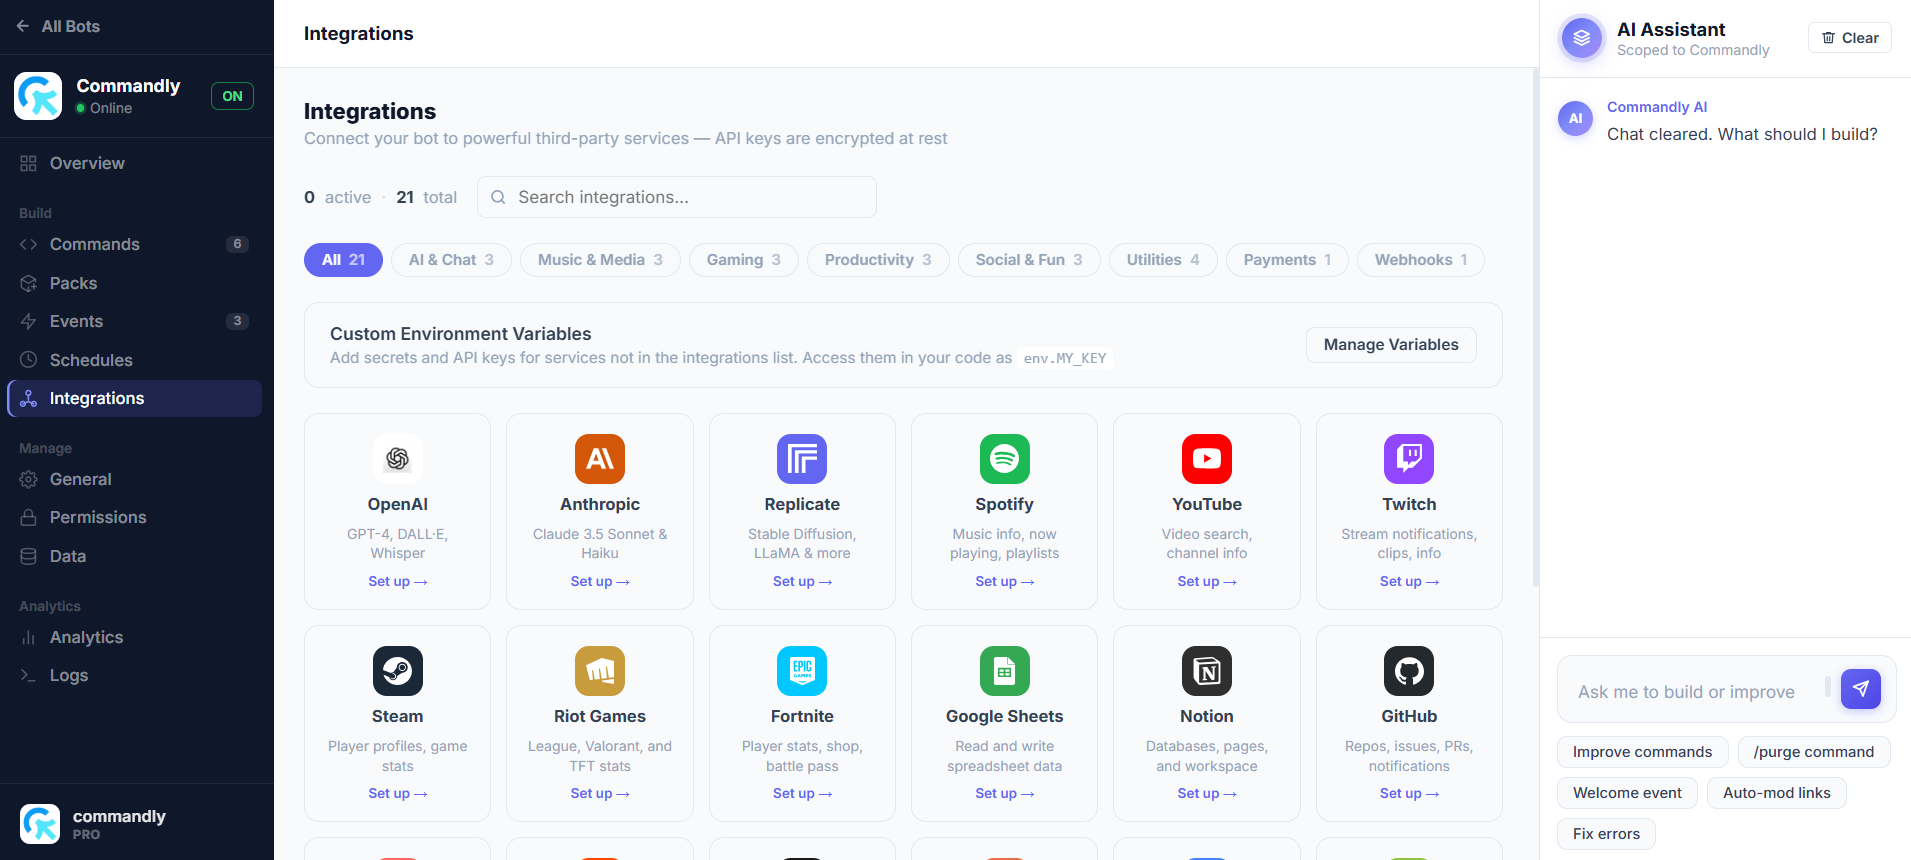Click the YouTube integration logo
Image resolution: width=1911 pixels, height=860 pixels.
click(x=1207, y=459)
